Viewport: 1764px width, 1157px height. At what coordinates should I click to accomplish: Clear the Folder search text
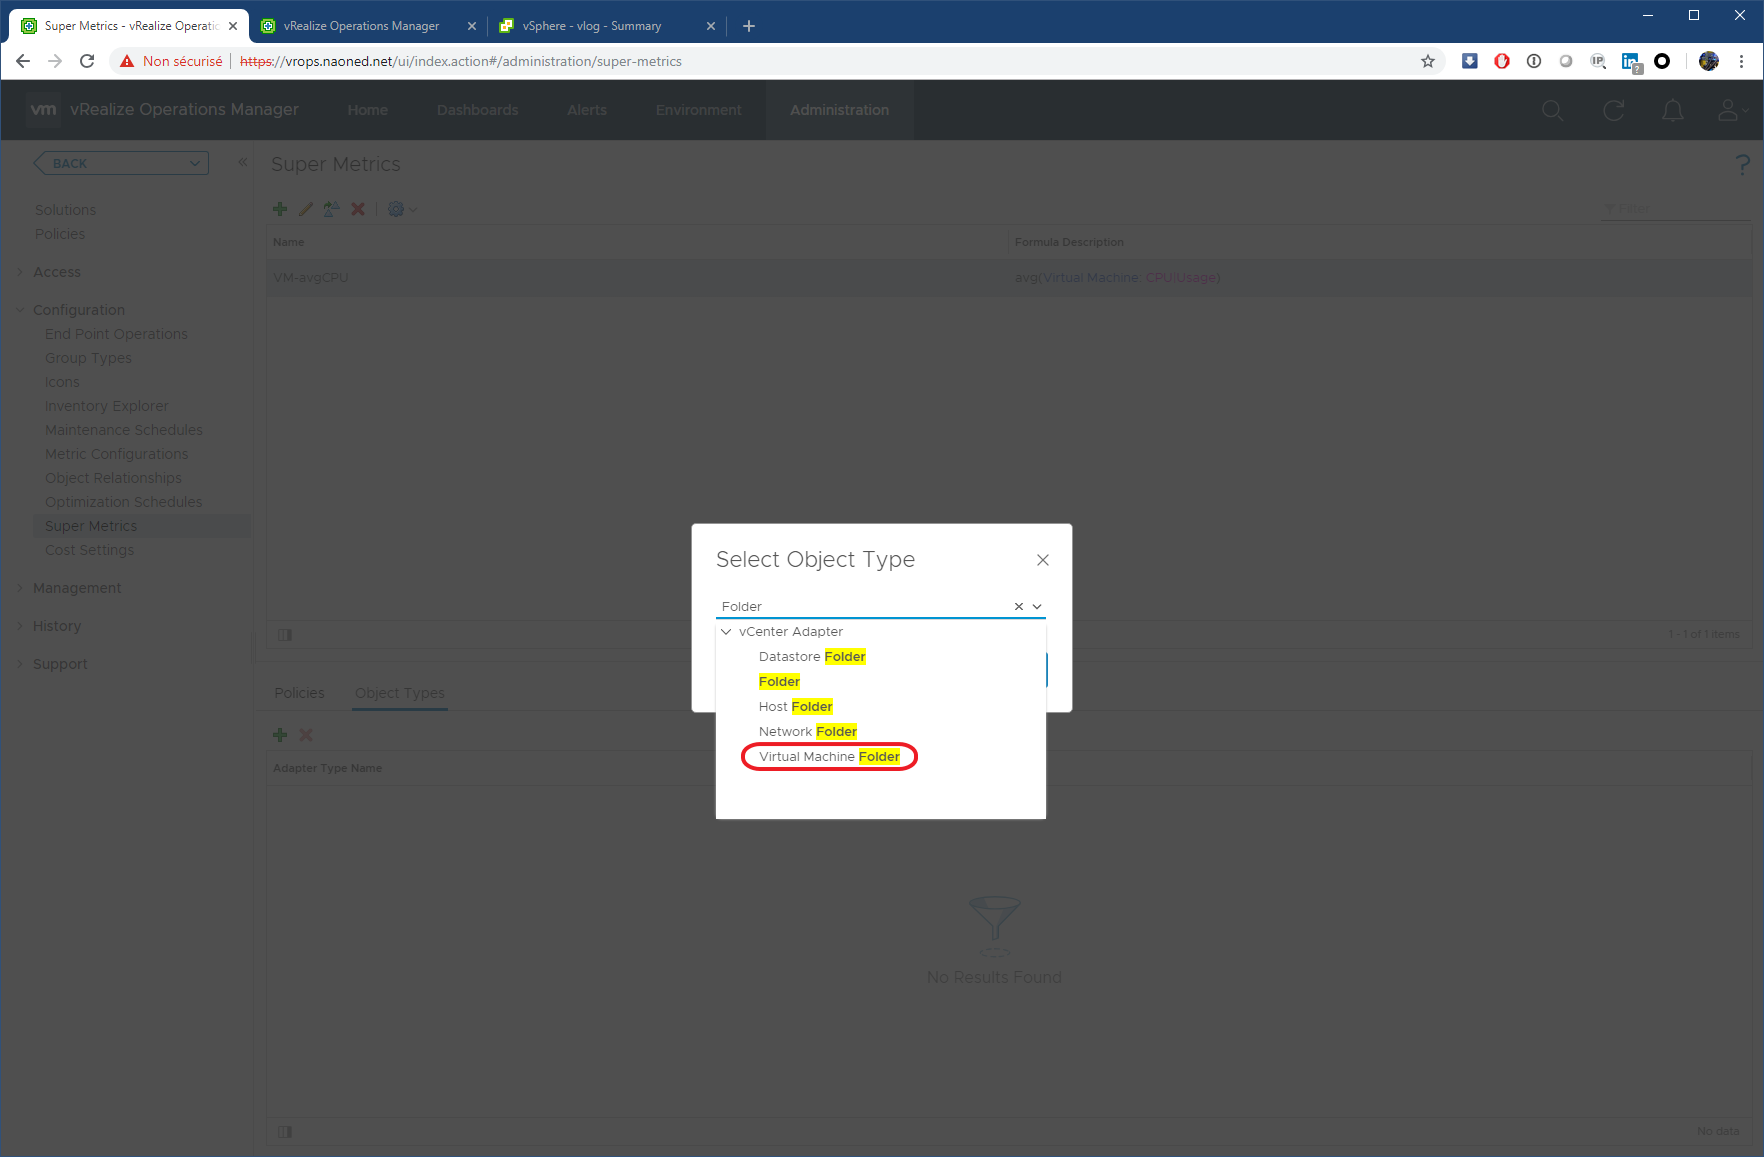(1018, 607)
